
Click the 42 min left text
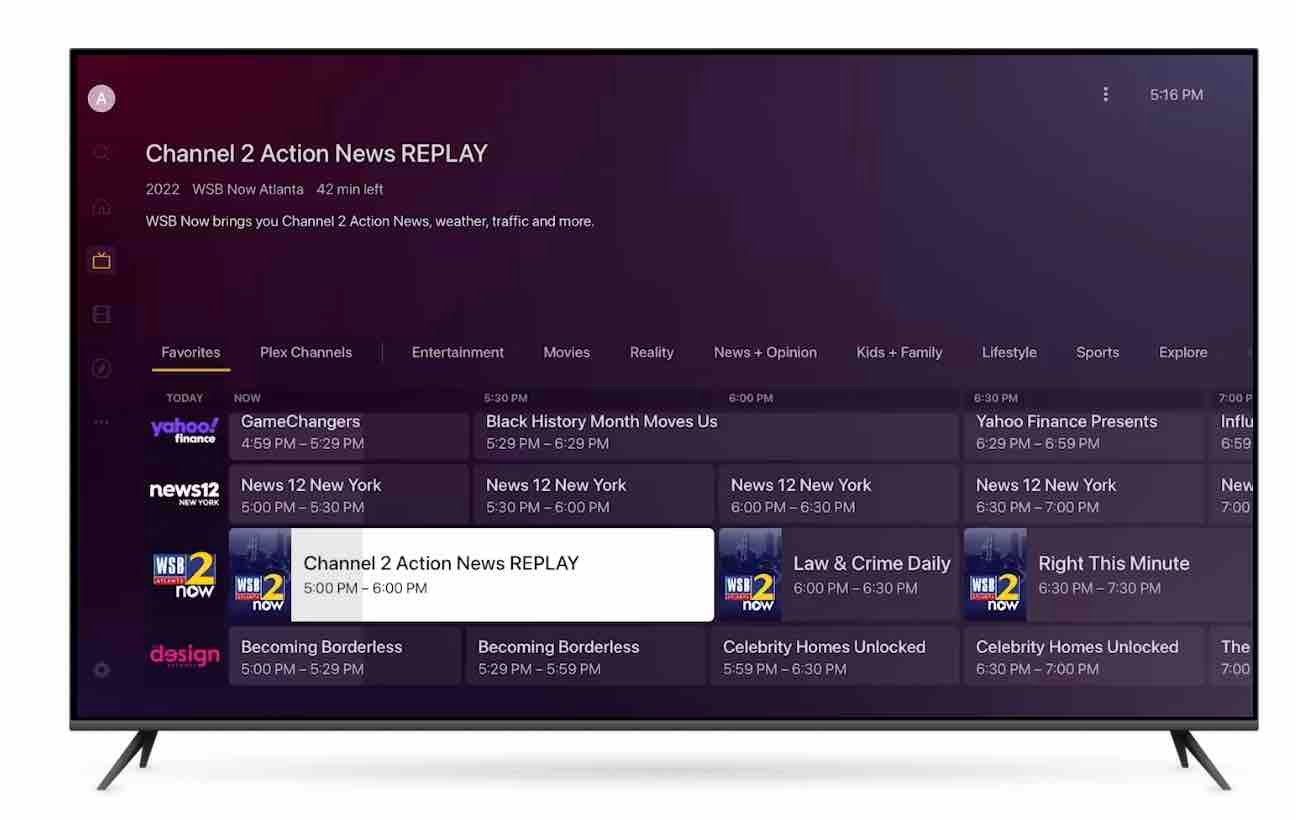(x=350, y=189)
